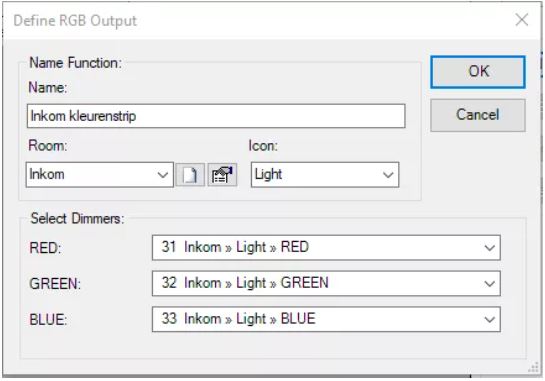This screenshot has height=381, width=545.
Task: Expand the Room dropdown arrow
Action: pos(162,175)
